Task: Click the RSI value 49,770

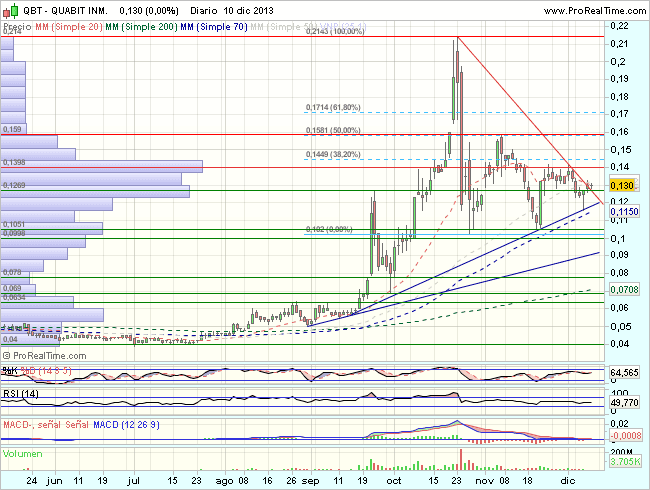Action: pos(624,402)
